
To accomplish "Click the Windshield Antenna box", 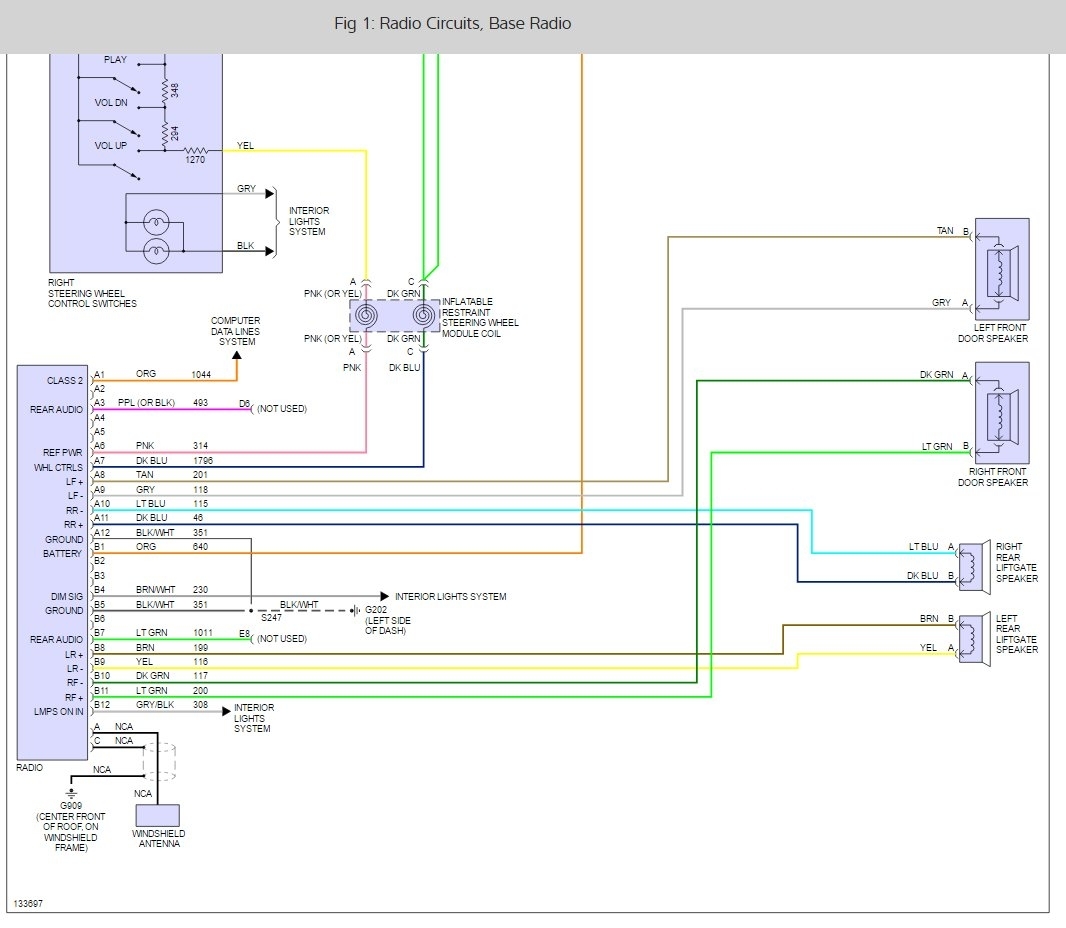I will tap(157, 815).
